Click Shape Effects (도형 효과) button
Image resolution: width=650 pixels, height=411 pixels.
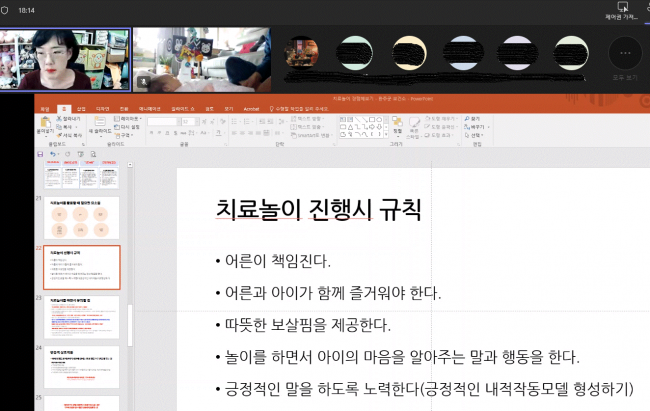[x=439, y=135]
